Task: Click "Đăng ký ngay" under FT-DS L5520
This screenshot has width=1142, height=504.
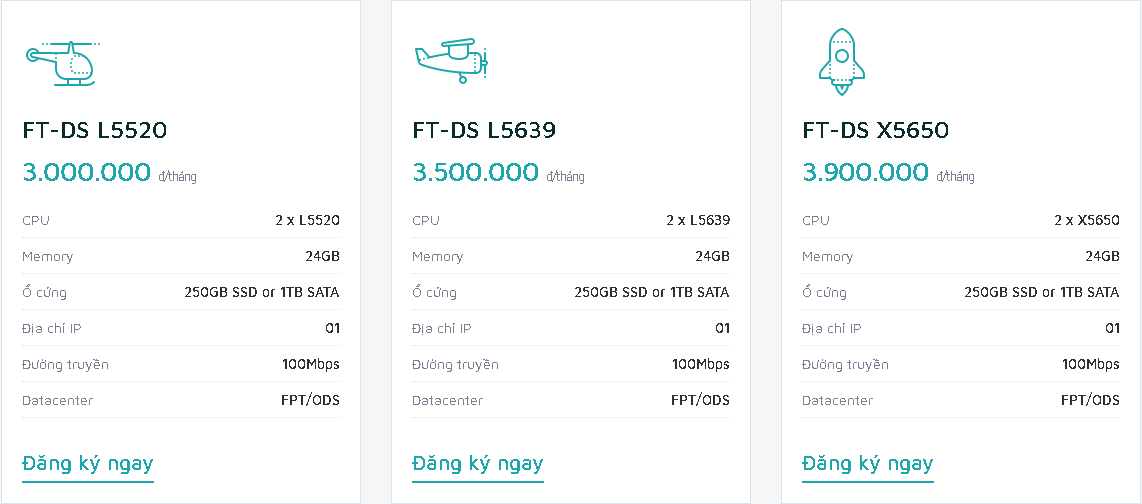Action: (x=88, y=463)
